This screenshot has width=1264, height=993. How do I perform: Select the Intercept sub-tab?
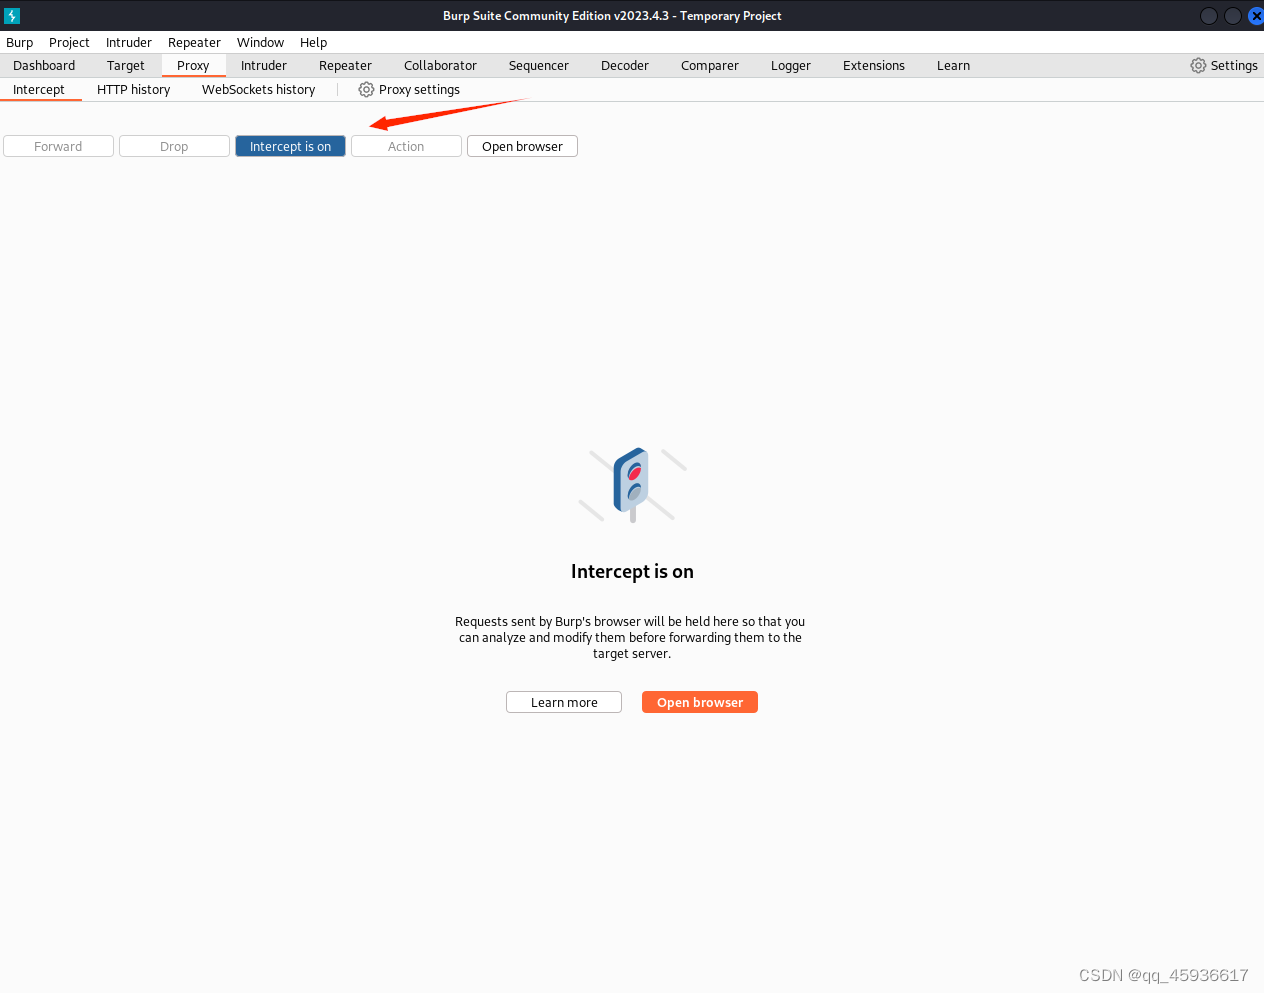tap(39, 89)
